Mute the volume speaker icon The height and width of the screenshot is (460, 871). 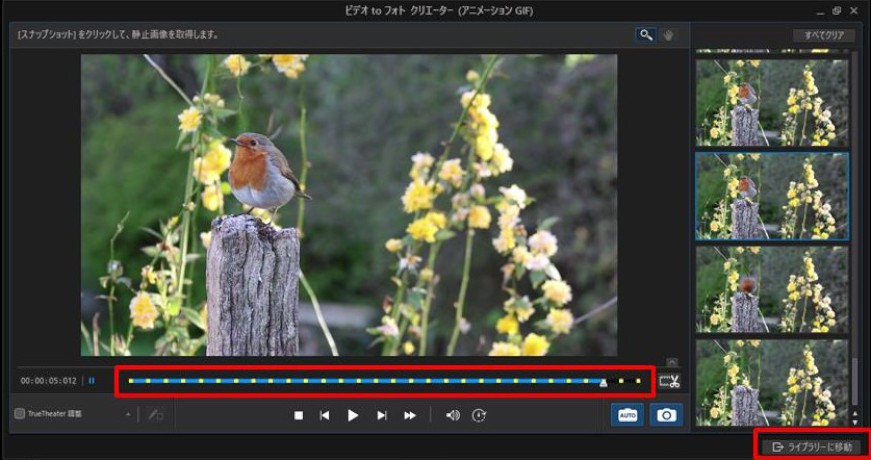(453, 416)
